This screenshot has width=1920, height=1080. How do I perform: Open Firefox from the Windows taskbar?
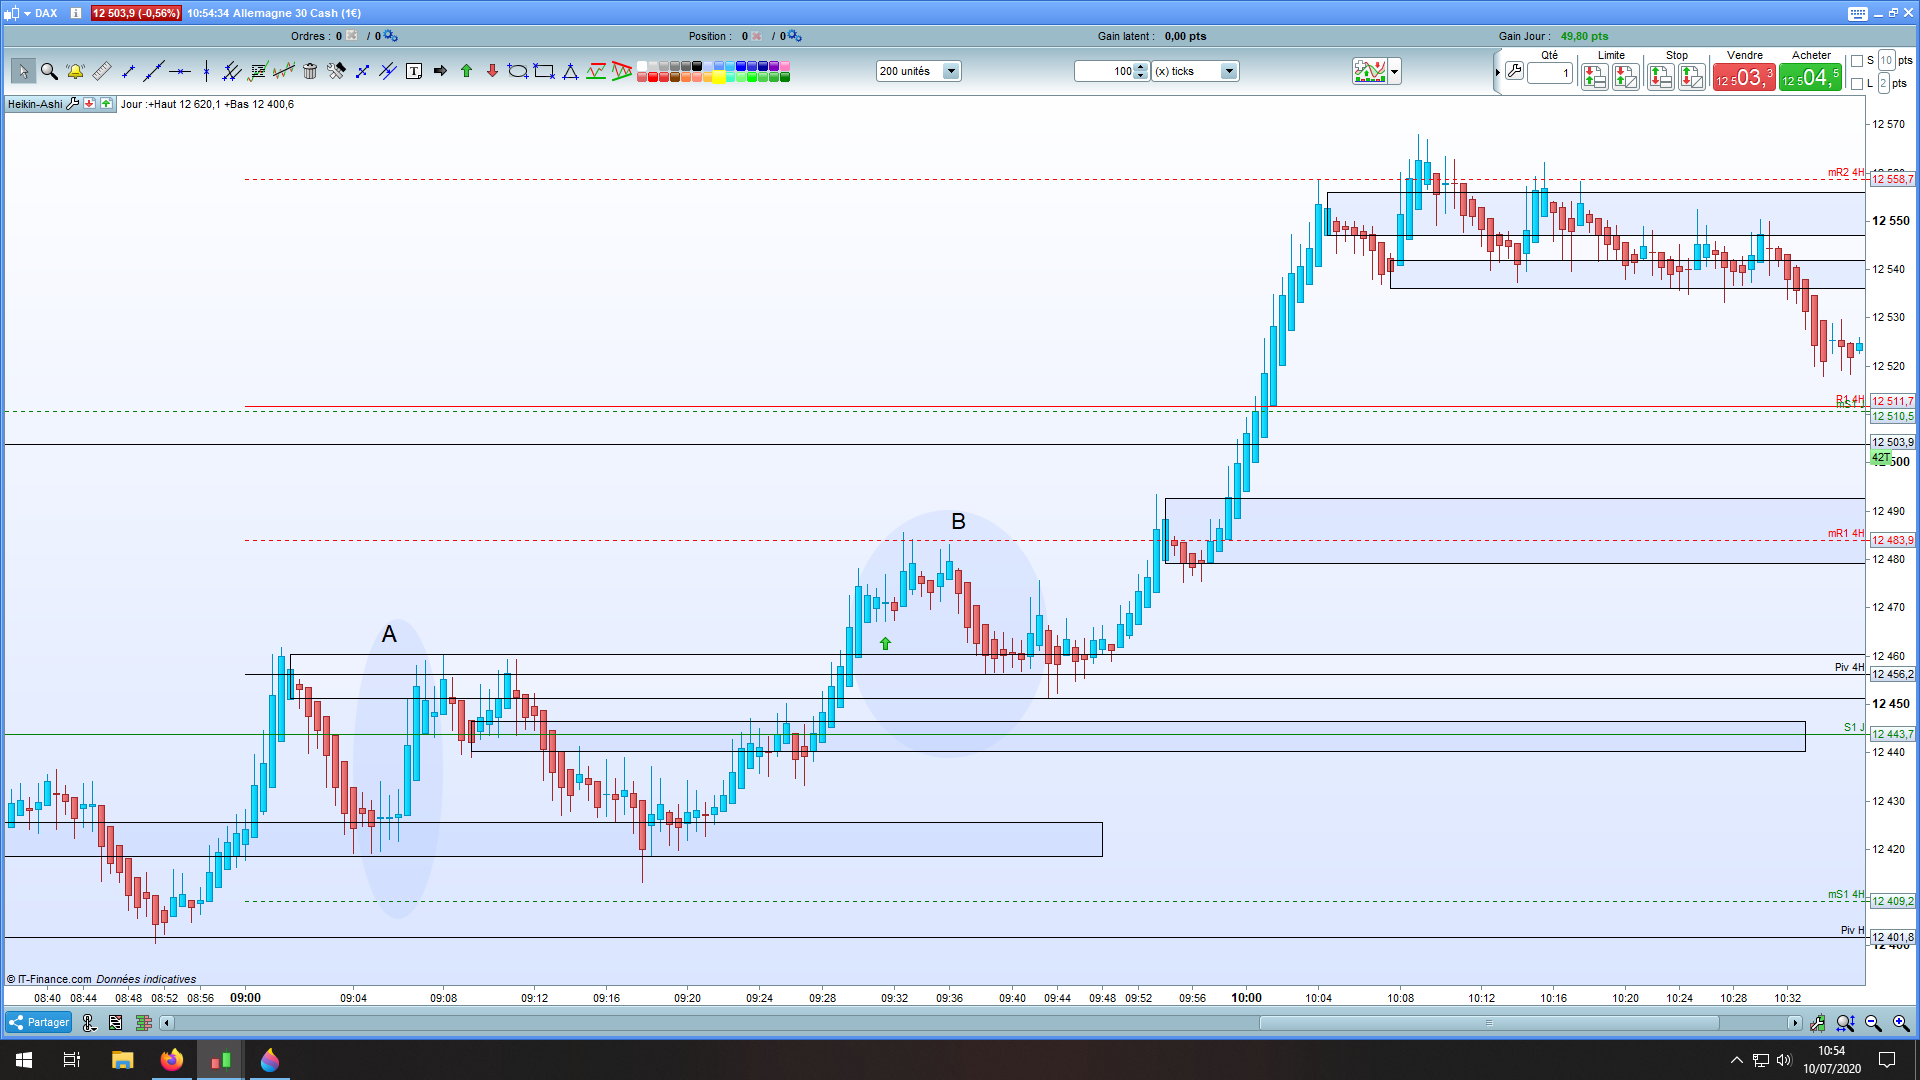coord(172,1060)
